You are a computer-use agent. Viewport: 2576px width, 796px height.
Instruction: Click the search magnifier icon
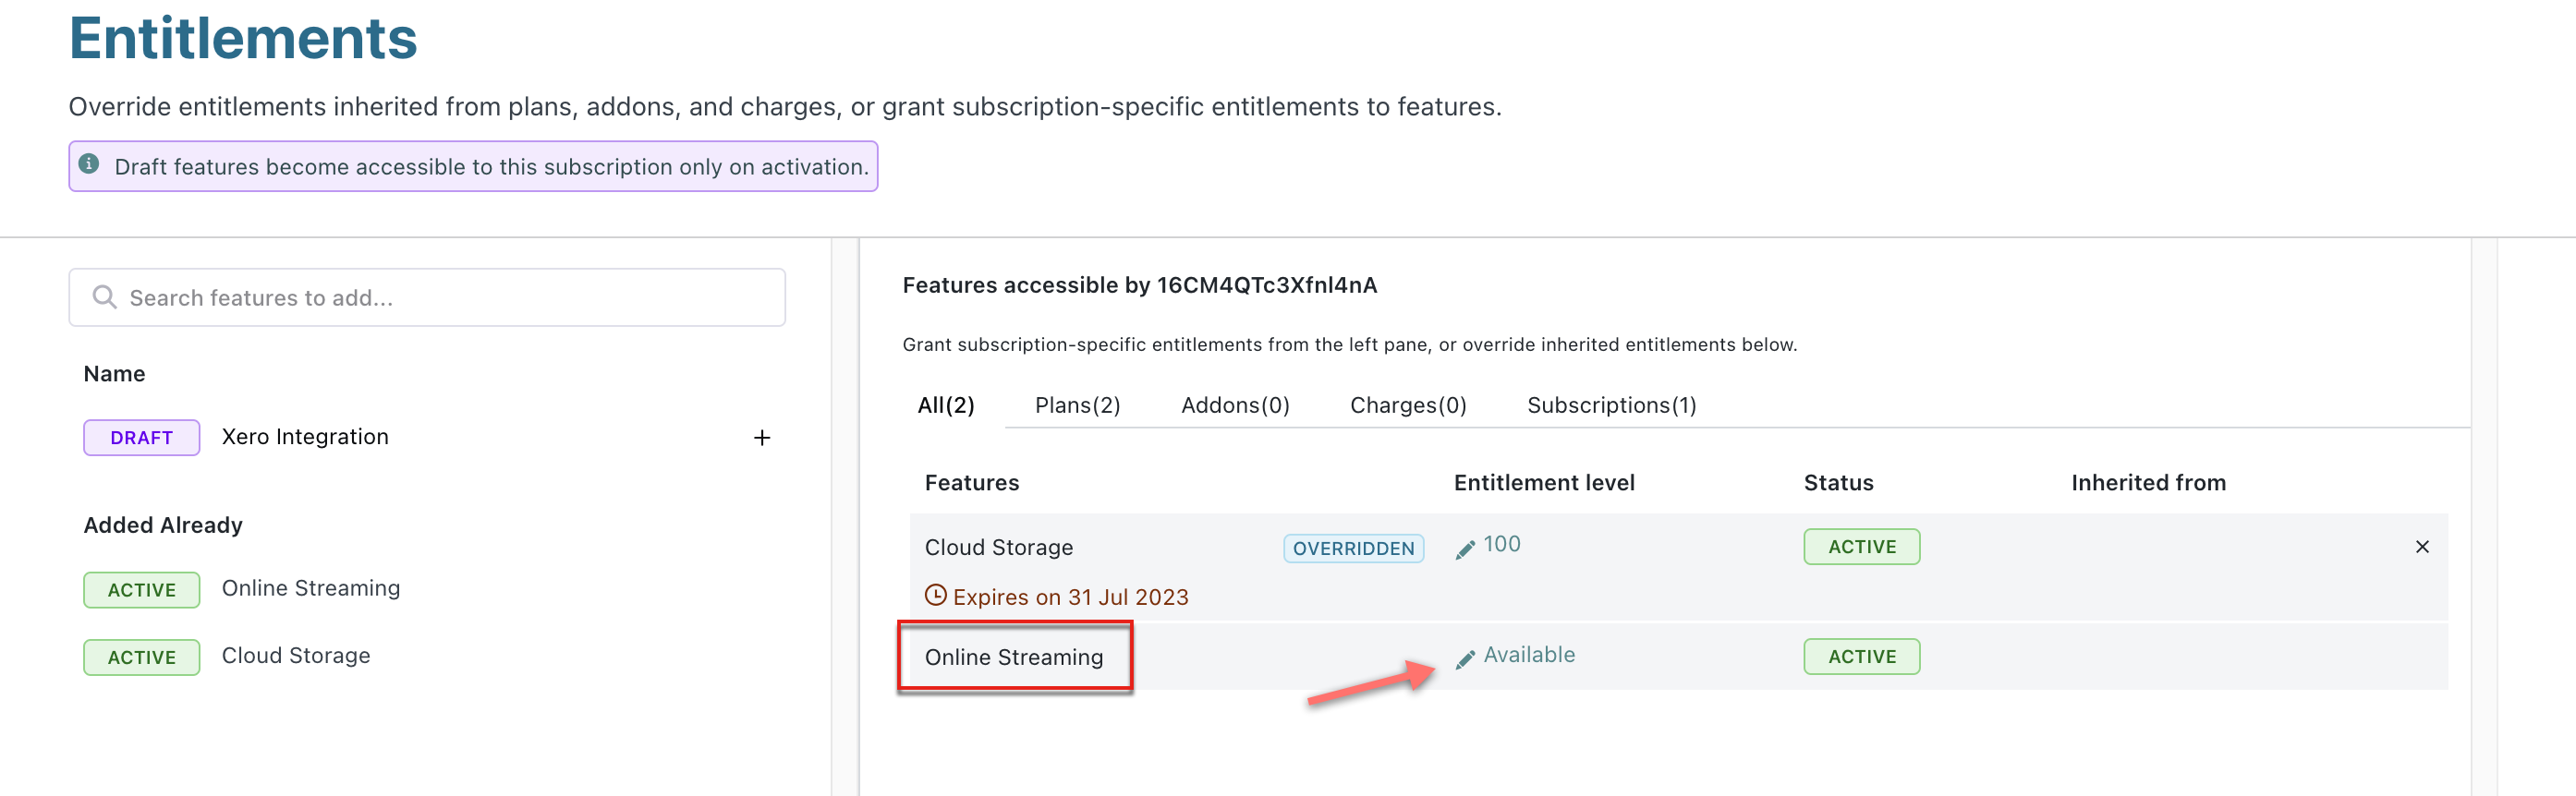click(104, 297)
